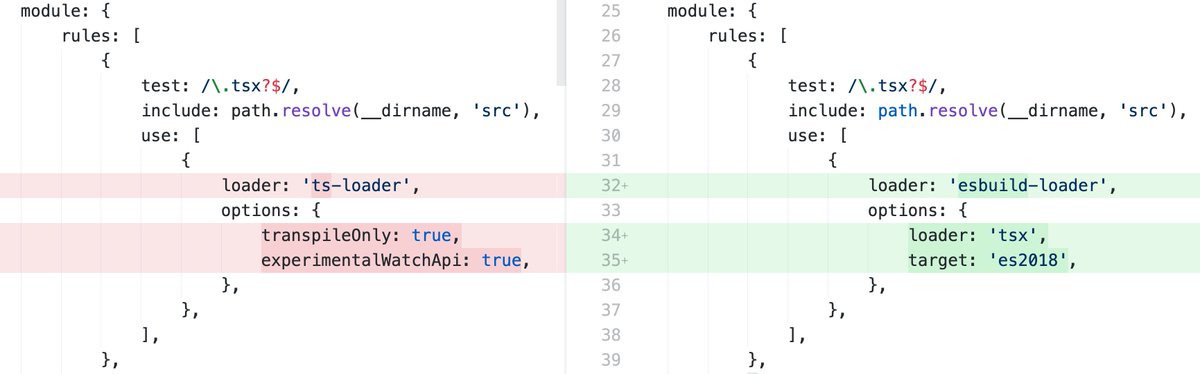Click line number 25 in the gutter
The image size is (1200, 374).
[612, 11]
